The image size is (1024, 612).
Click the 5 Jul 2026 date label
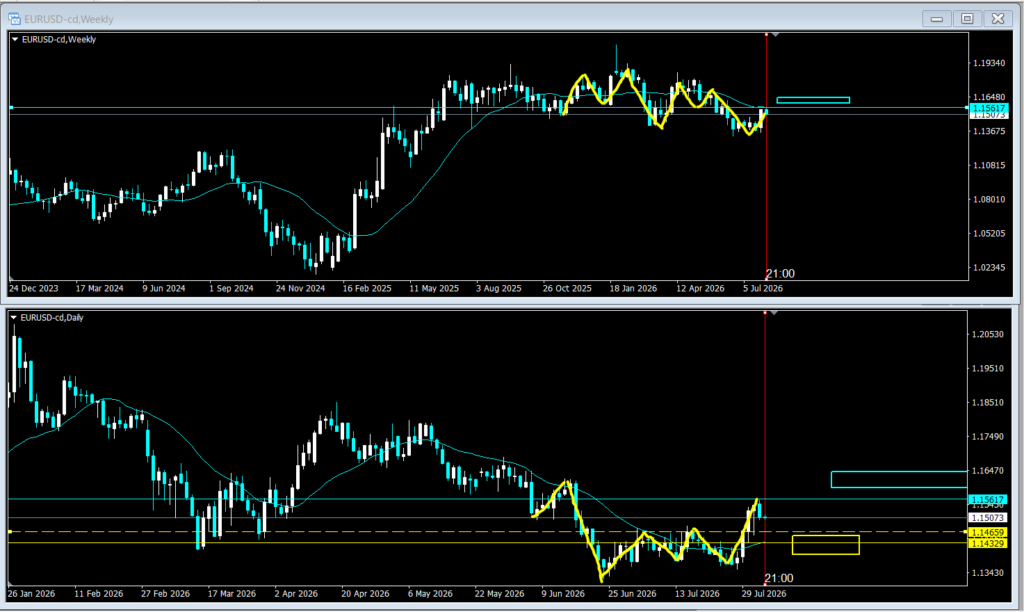(x=763, y=288)
